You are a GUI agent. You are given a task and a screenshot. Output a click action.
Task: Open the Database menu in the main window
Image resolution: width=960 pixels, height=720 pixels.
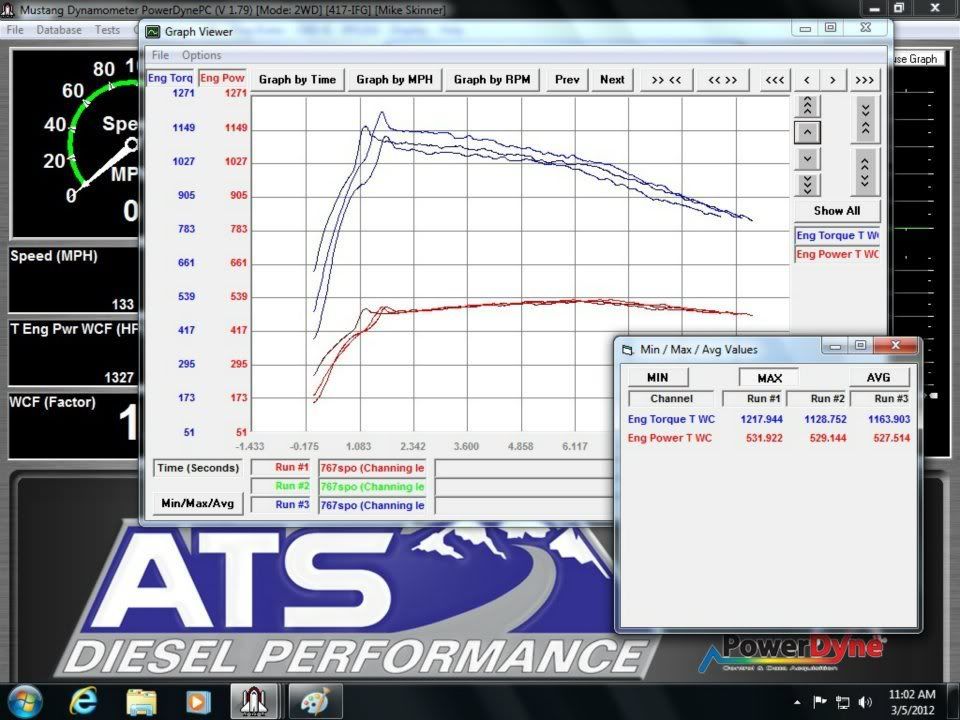(x=59, y=29)
